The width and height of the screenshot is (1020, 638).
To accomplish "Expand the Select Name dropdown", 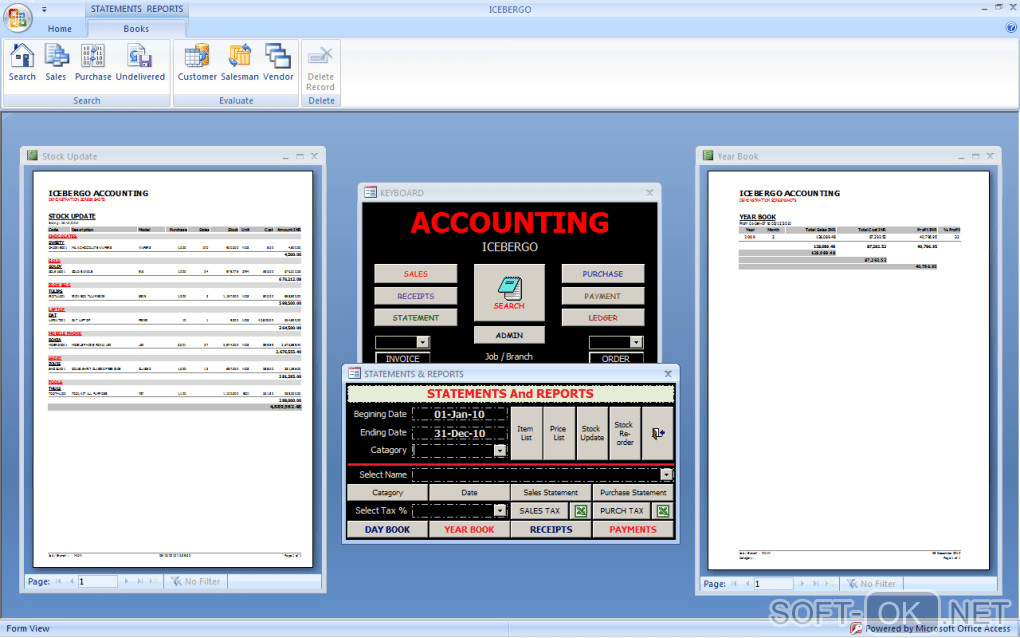I will pyautogui.click(x=666, y=475).
